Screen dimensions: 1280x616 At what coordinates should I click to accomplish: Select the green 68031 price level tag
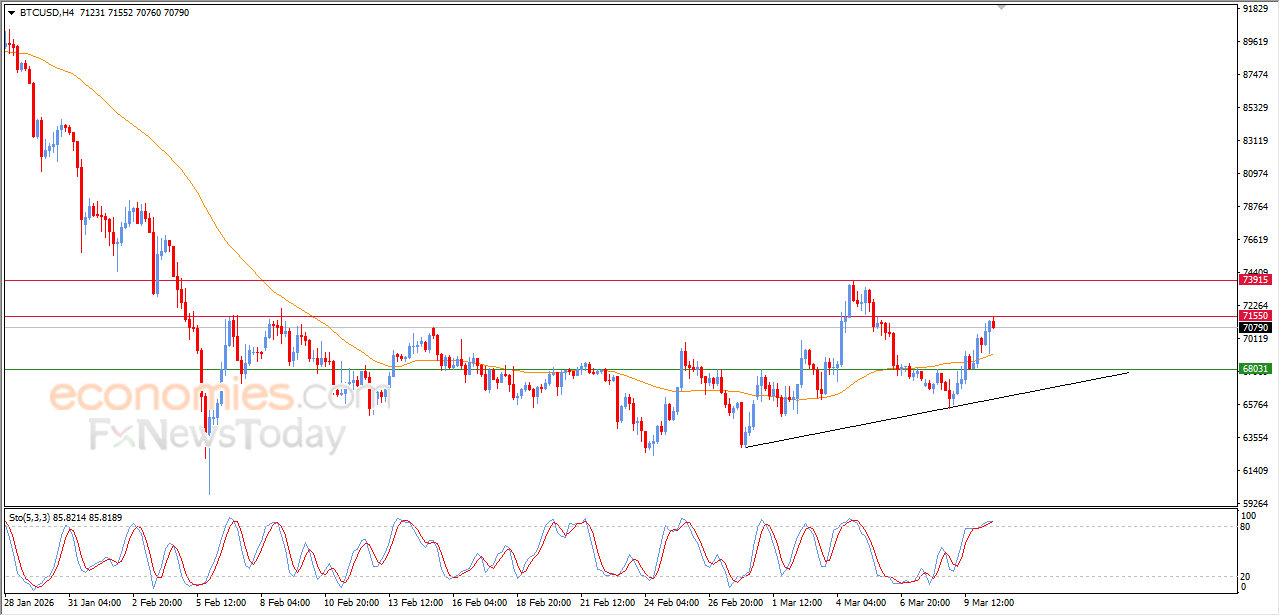(1255, 369)
